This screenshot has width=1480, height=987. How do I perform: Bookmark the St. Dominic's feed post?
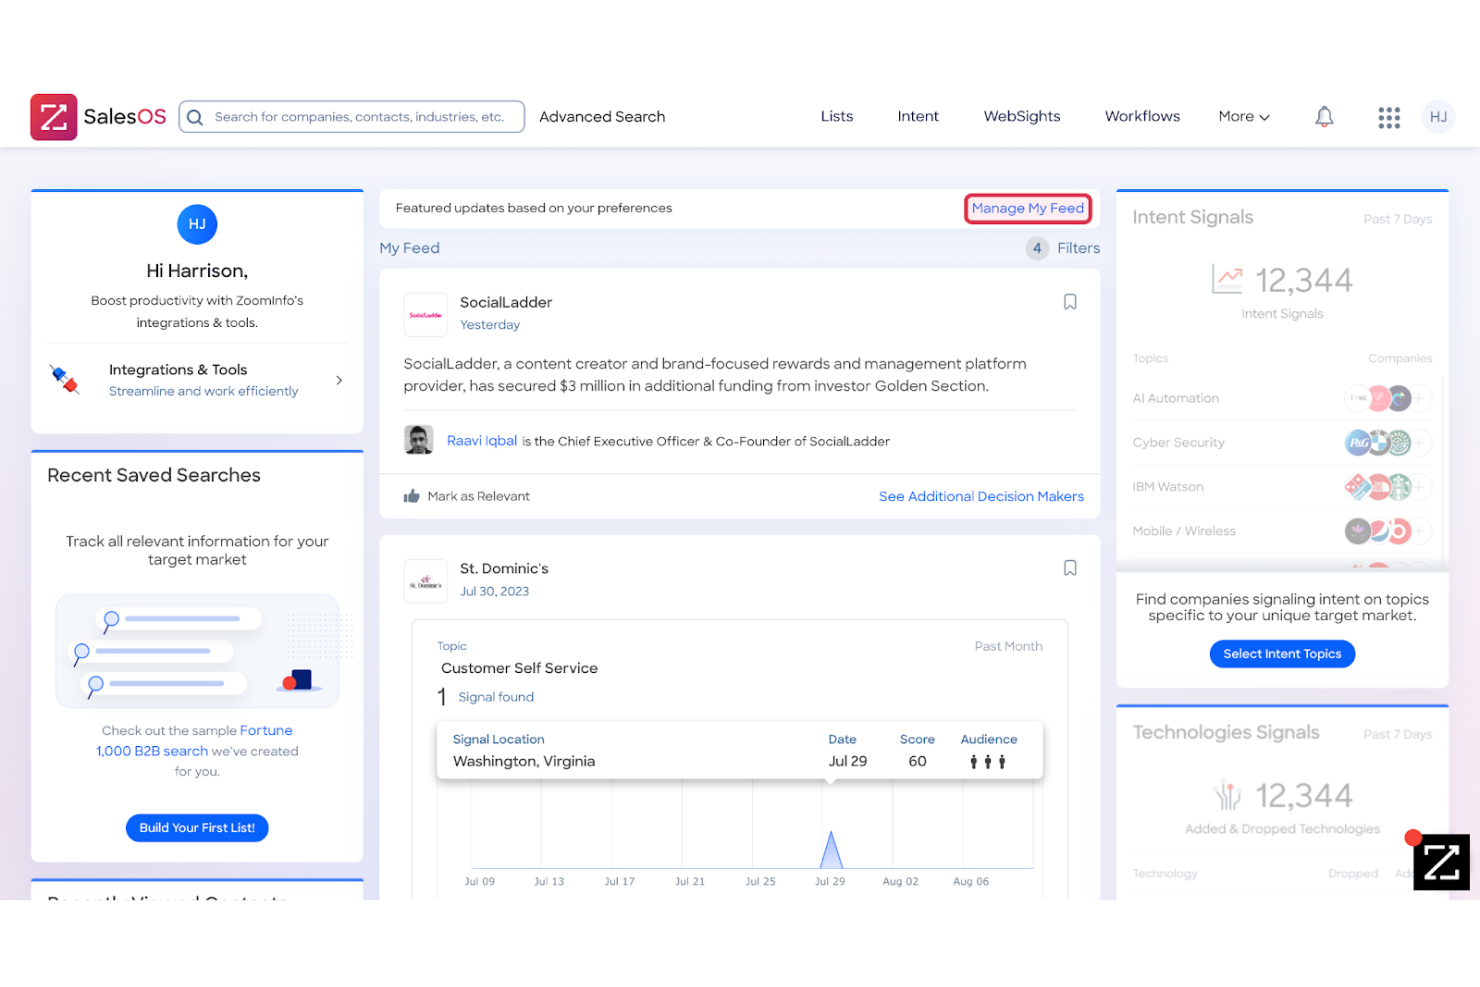point(1069,568)
